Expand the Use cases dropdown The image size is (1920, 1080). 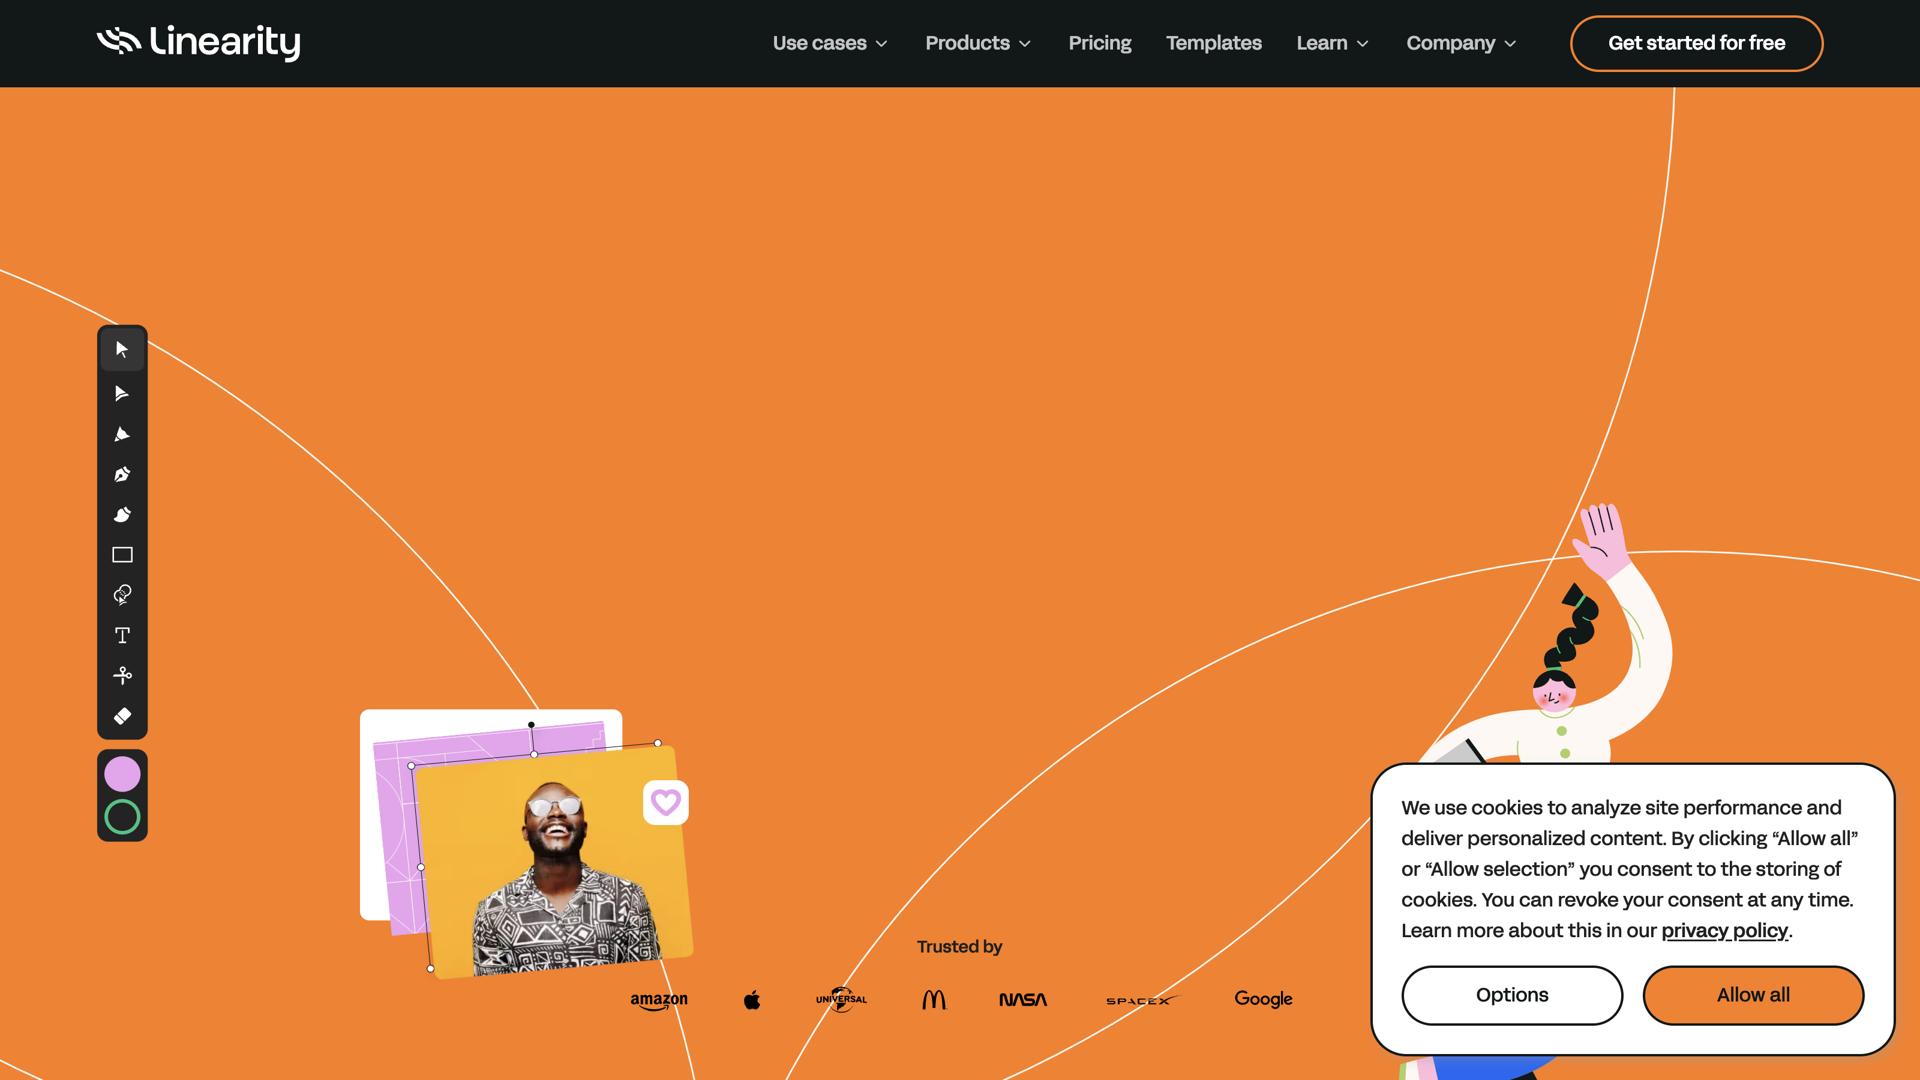tap(830, 43)
